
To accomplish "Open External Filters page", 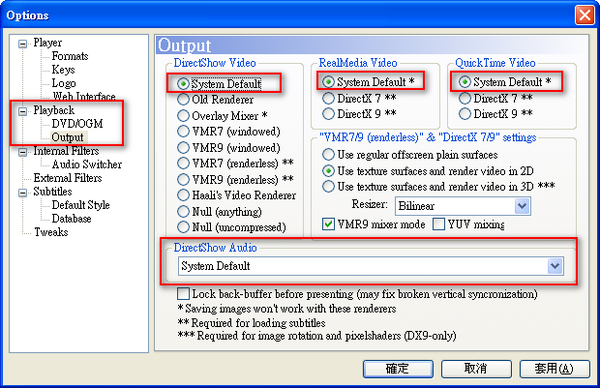I will 68,178.
